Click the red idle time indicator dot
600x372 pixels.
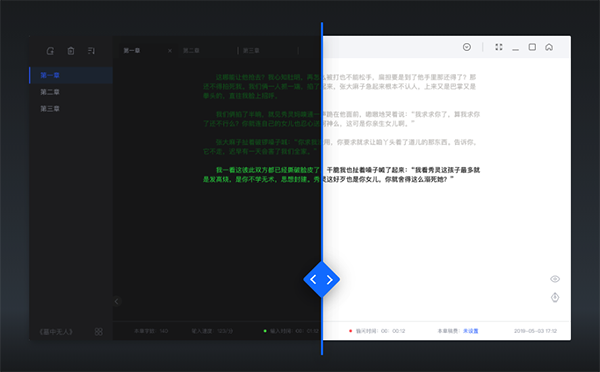tap(350, 331)
